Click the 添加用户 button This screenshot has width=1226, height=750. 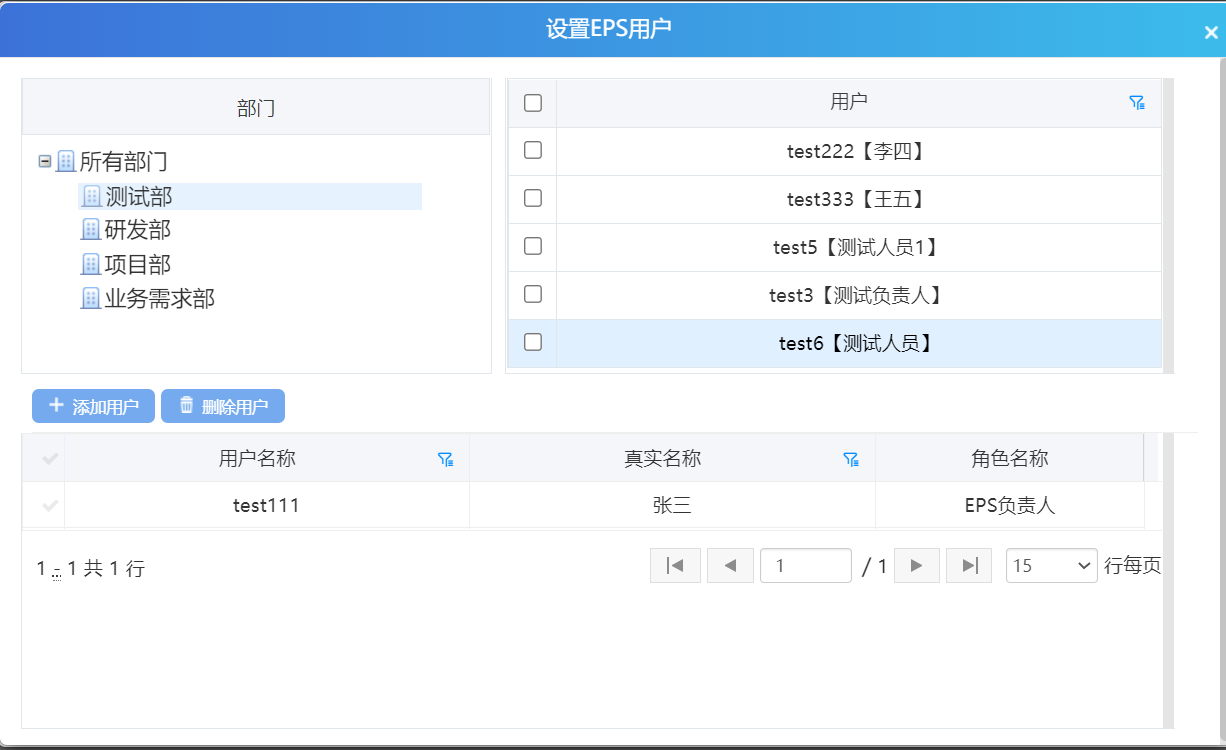pyautogui.click(x=93, y=406)
